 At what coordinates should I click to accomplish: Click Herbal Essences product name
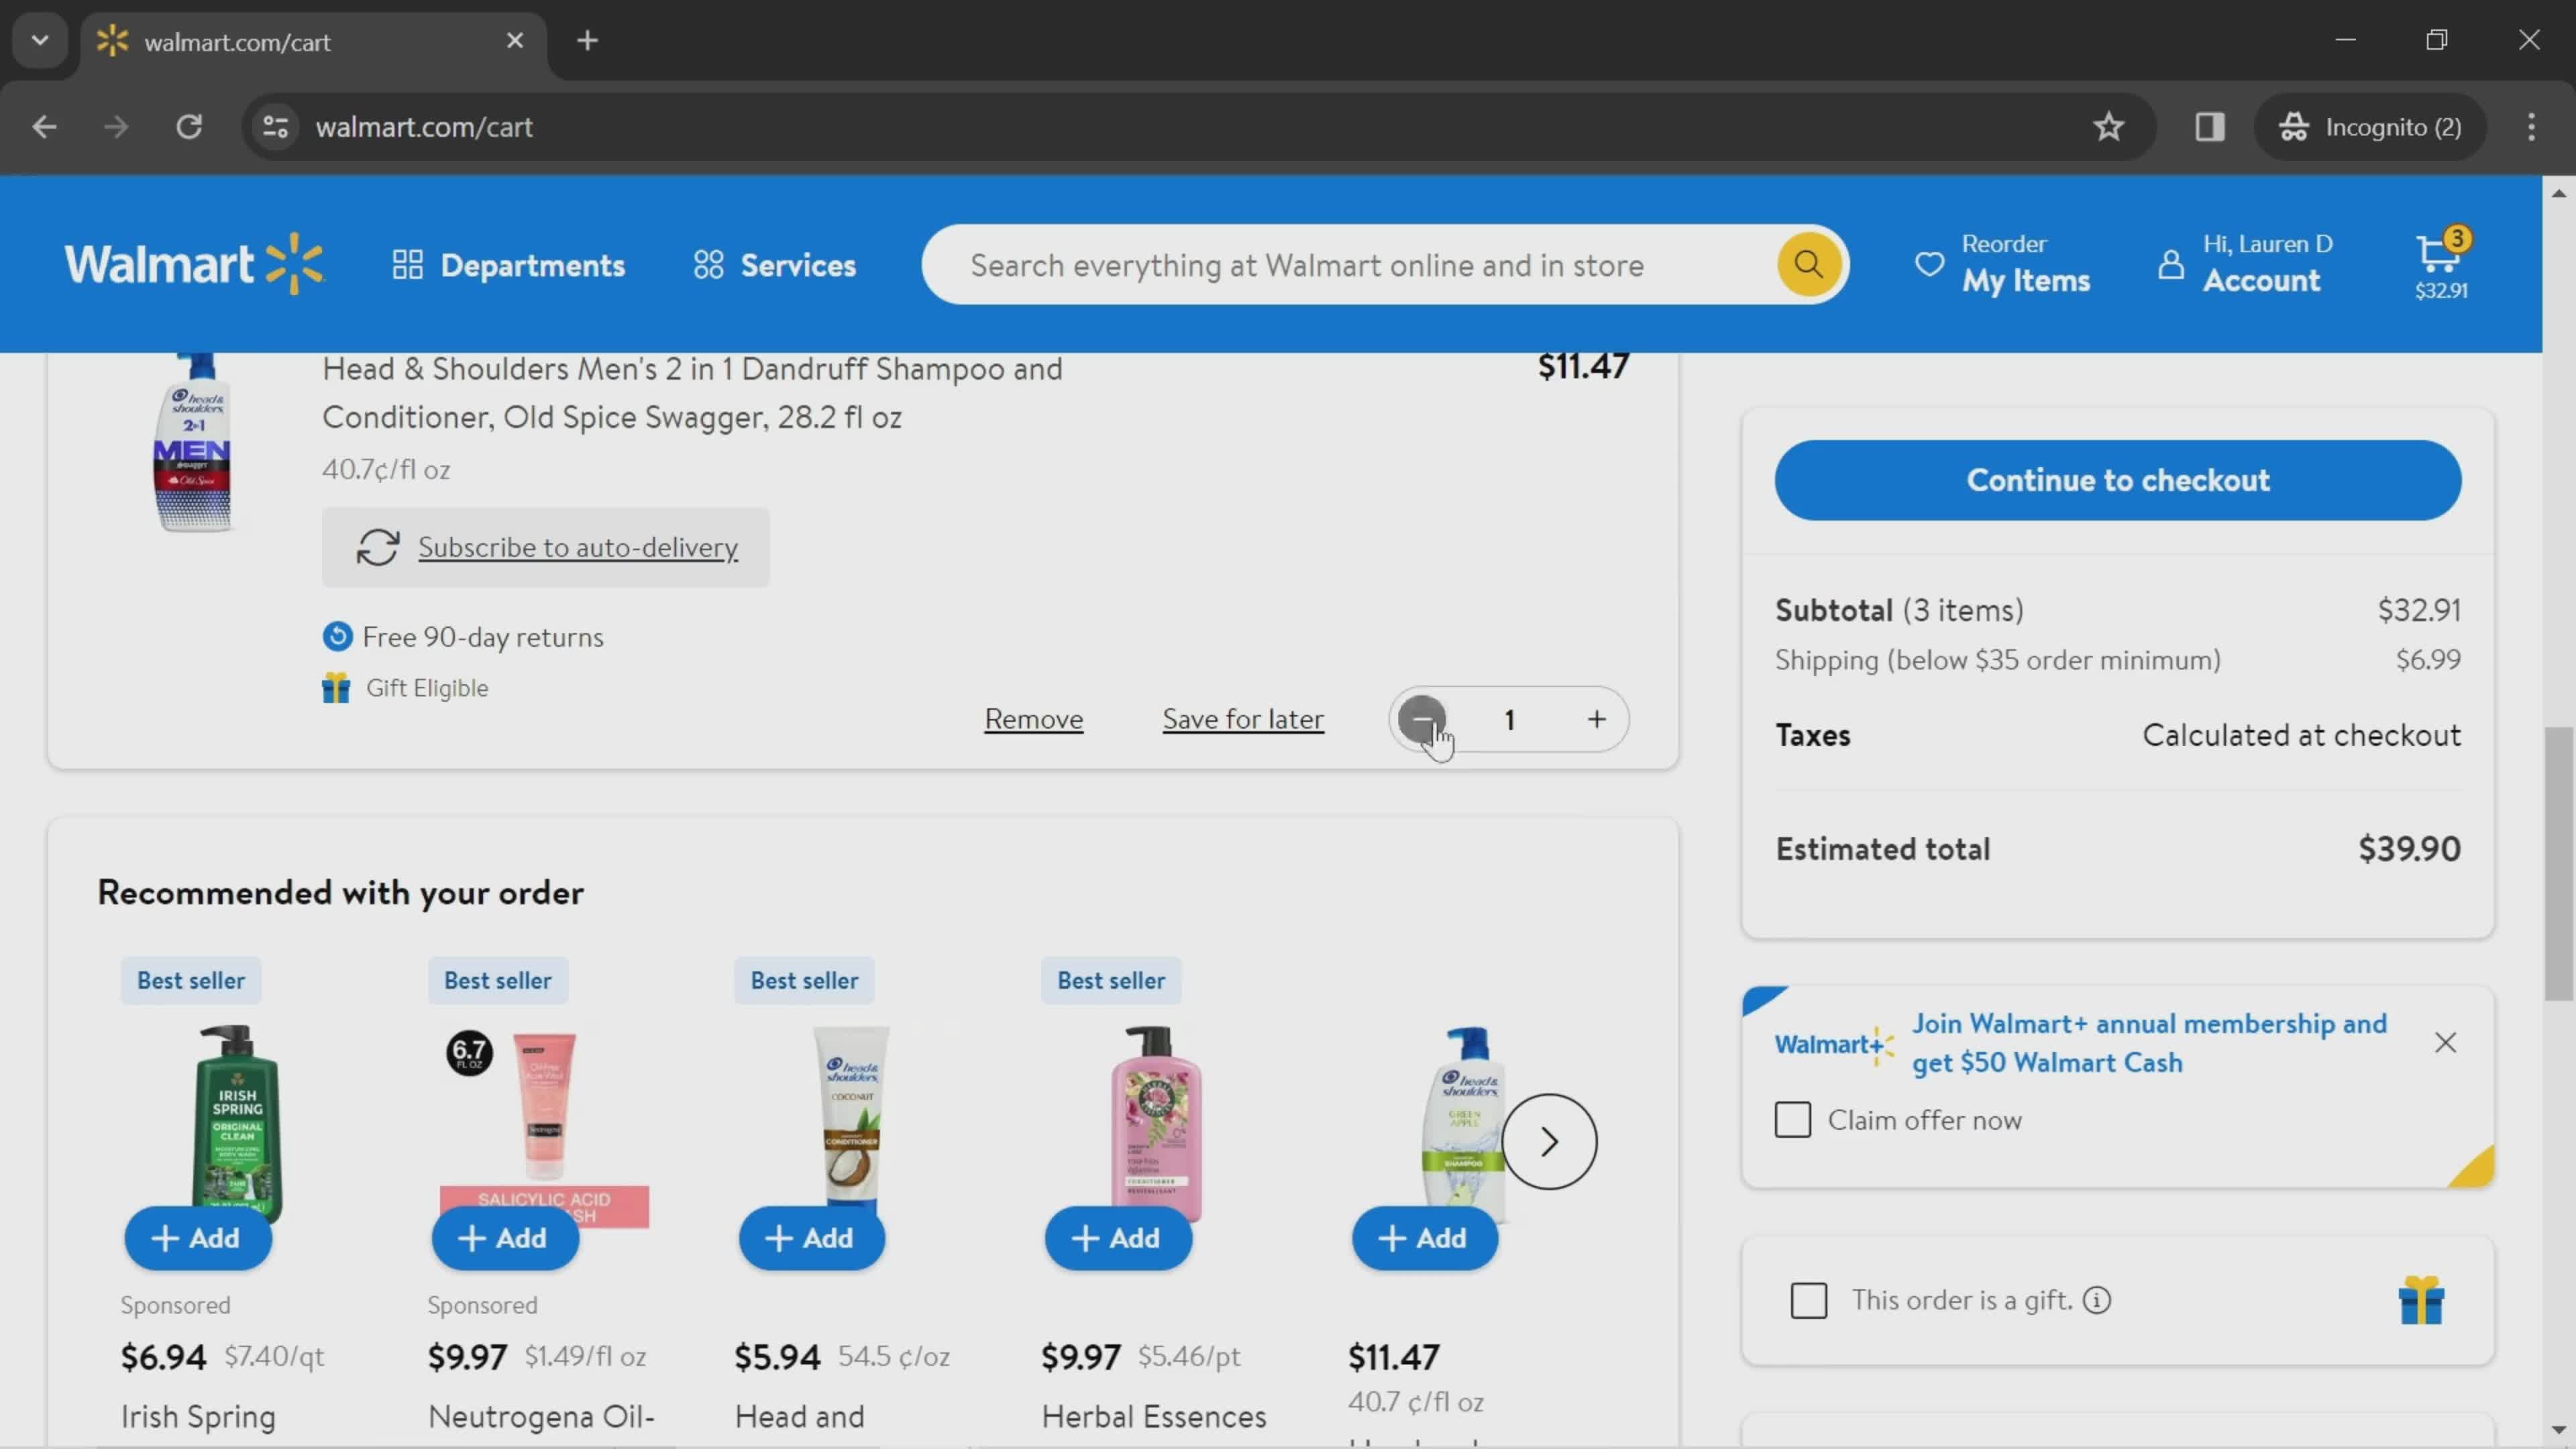(1154, 1416)
